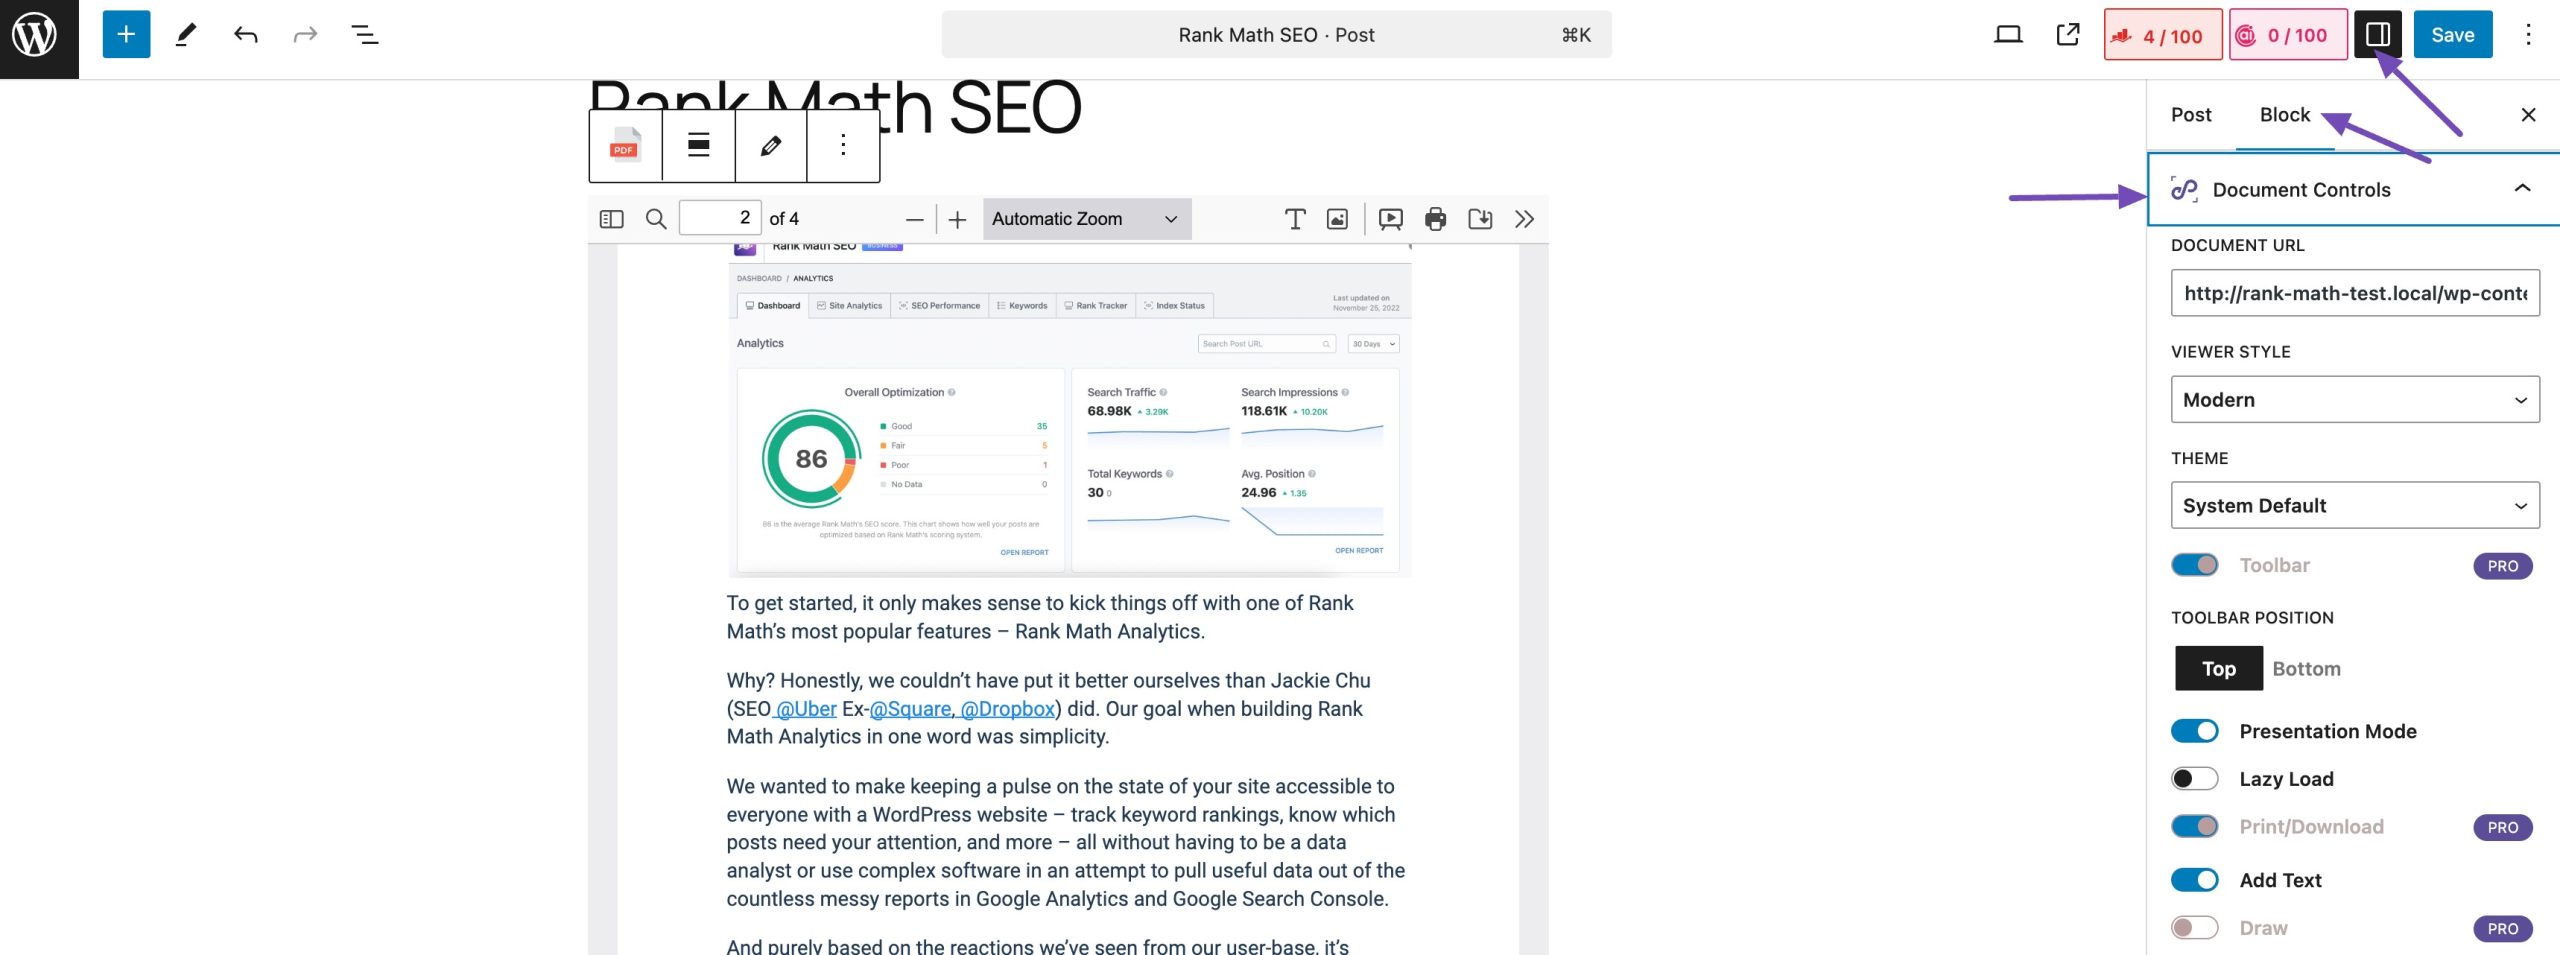2560x955 pixels.
Task: Close the settings sidebar
Action: (2528, 115)
